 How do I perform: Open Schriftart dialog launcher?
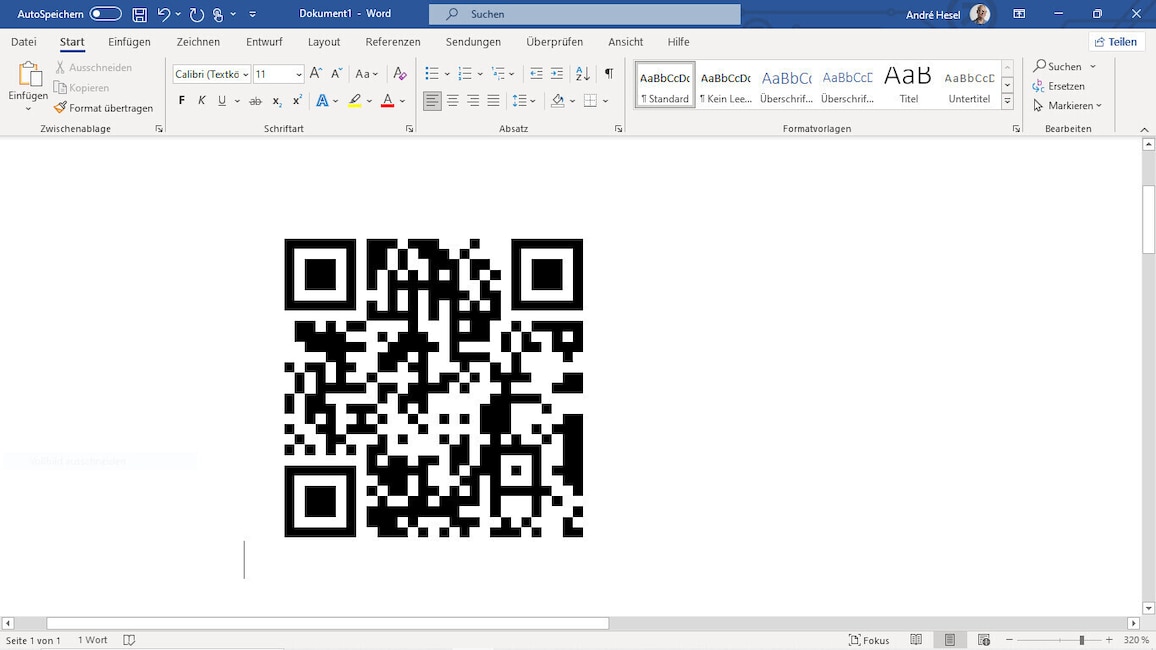click(x=410, y=129)
